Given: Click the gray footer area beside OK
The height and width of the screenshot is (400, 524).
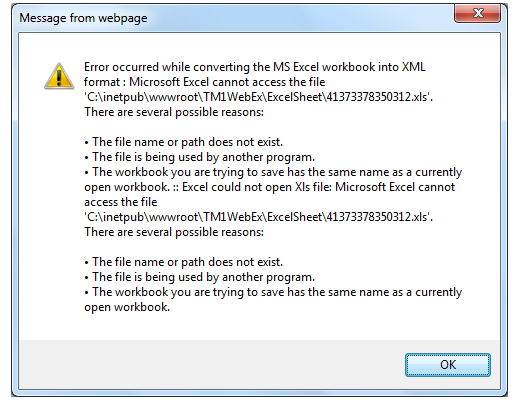Looking at the screenshot, I should (x=212, y=365).
